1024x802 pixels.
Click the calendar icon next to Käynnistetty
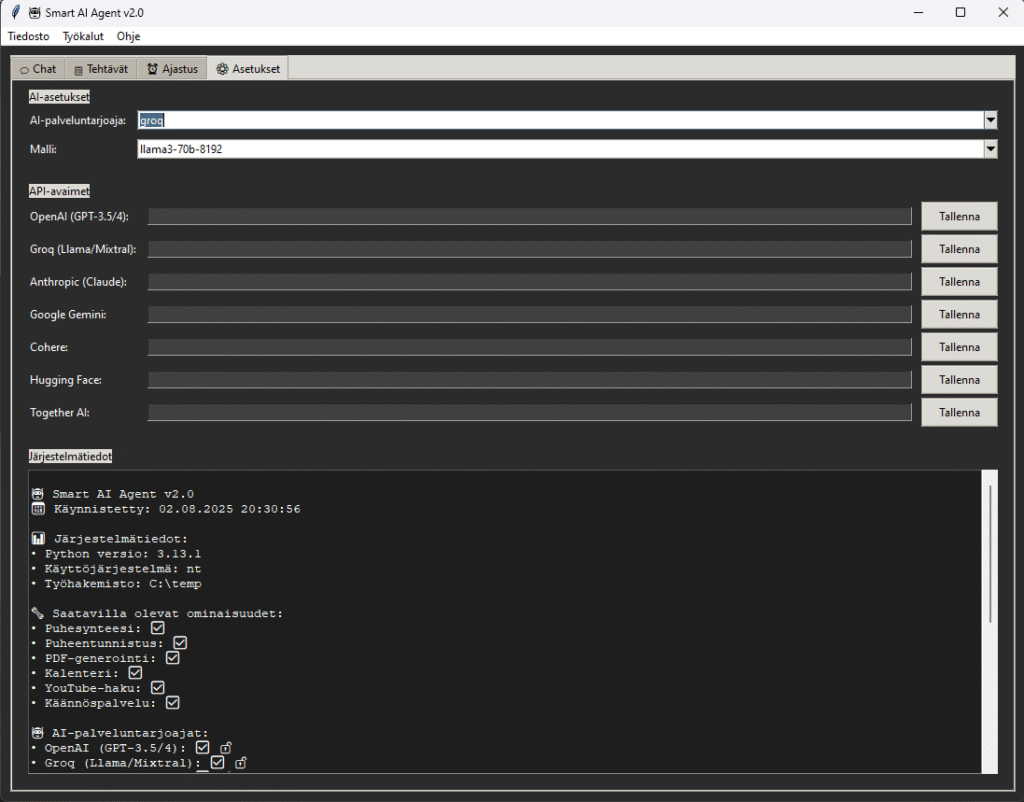pos(38,509)
